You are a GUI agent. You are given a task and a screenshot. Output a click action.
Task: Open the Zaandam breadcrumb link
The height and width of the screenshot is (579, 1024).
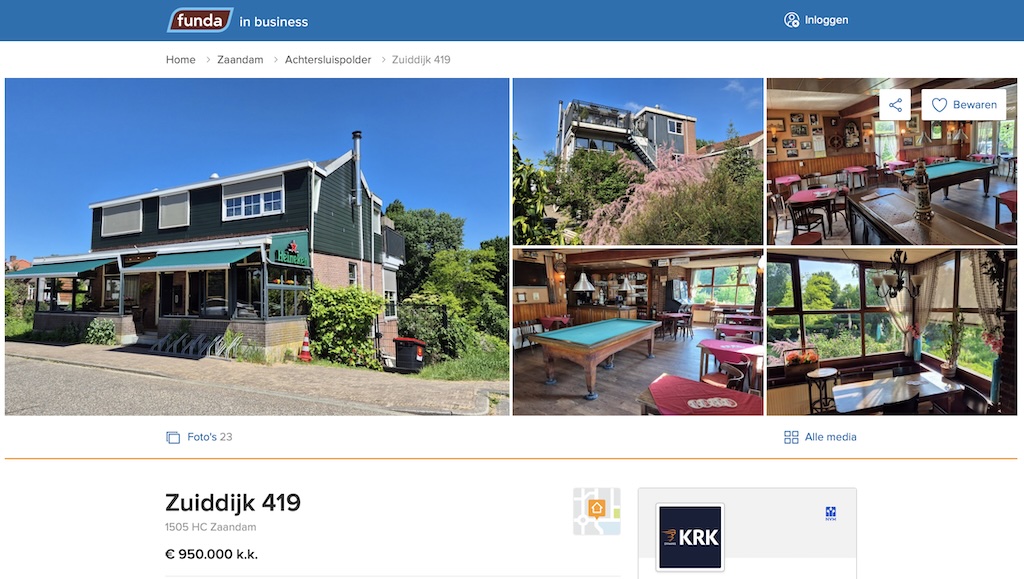point(240,59)
